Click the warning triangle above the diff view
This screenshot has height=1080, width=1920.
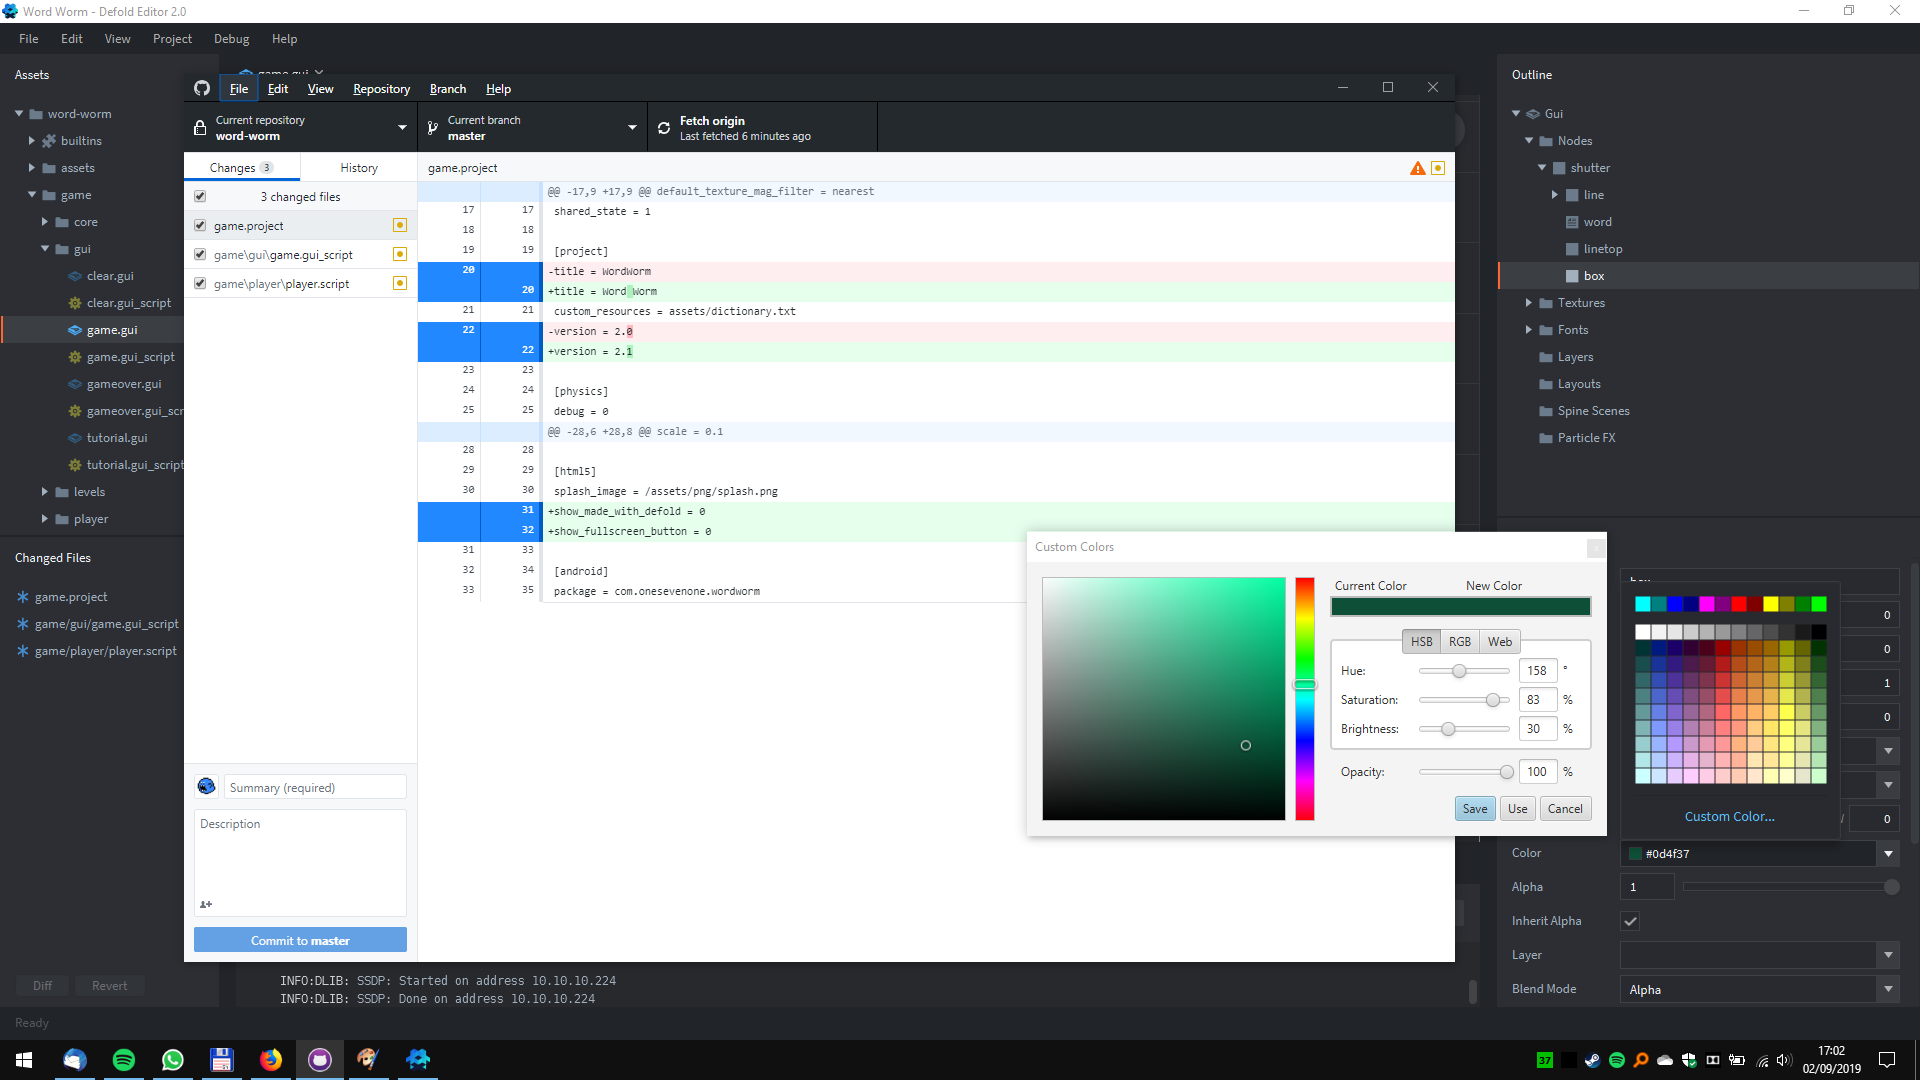pyautogui.click(x=1417, y=168)
